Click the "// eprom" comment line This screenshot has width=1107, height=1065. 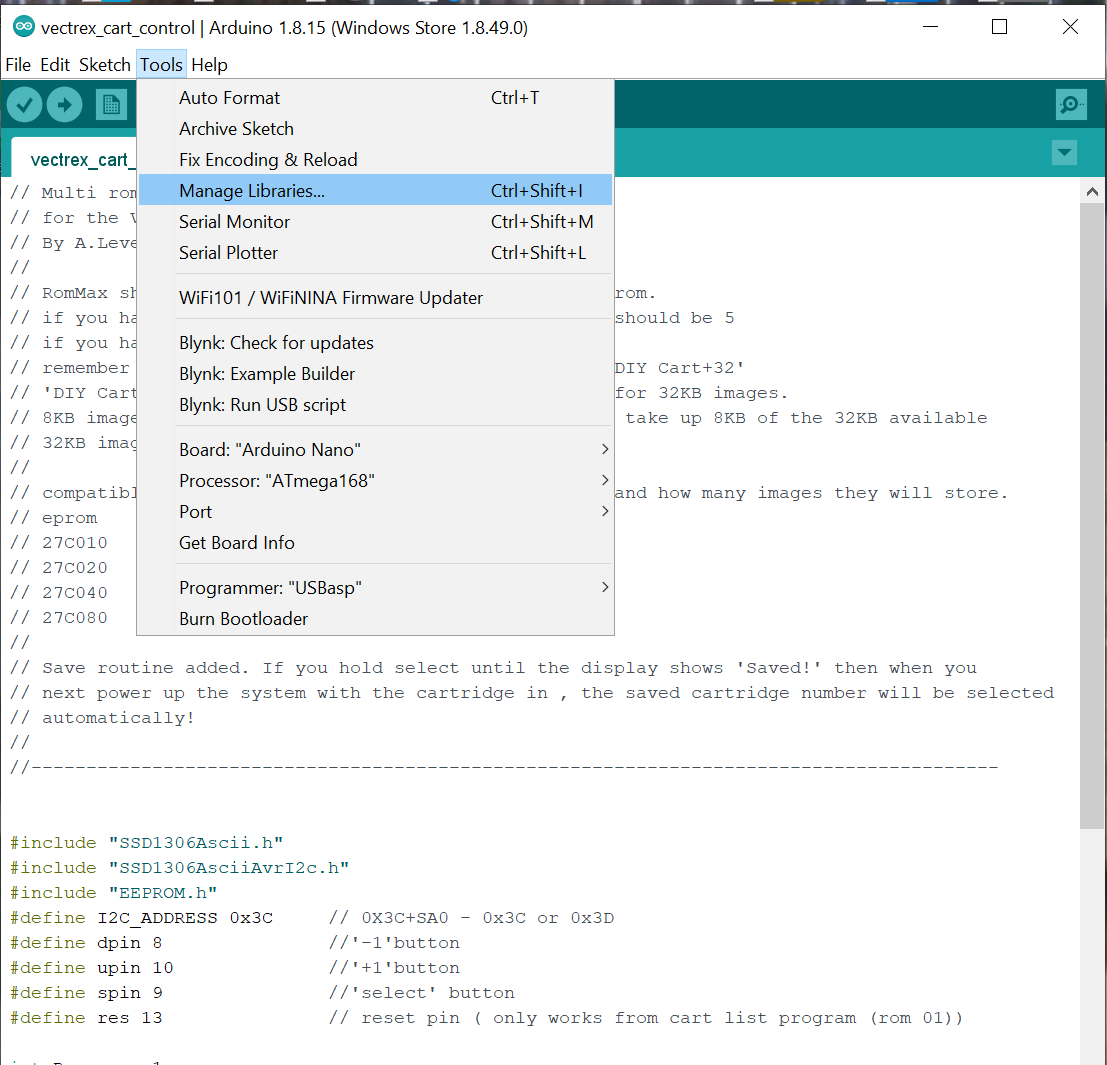tap(54, 518)
